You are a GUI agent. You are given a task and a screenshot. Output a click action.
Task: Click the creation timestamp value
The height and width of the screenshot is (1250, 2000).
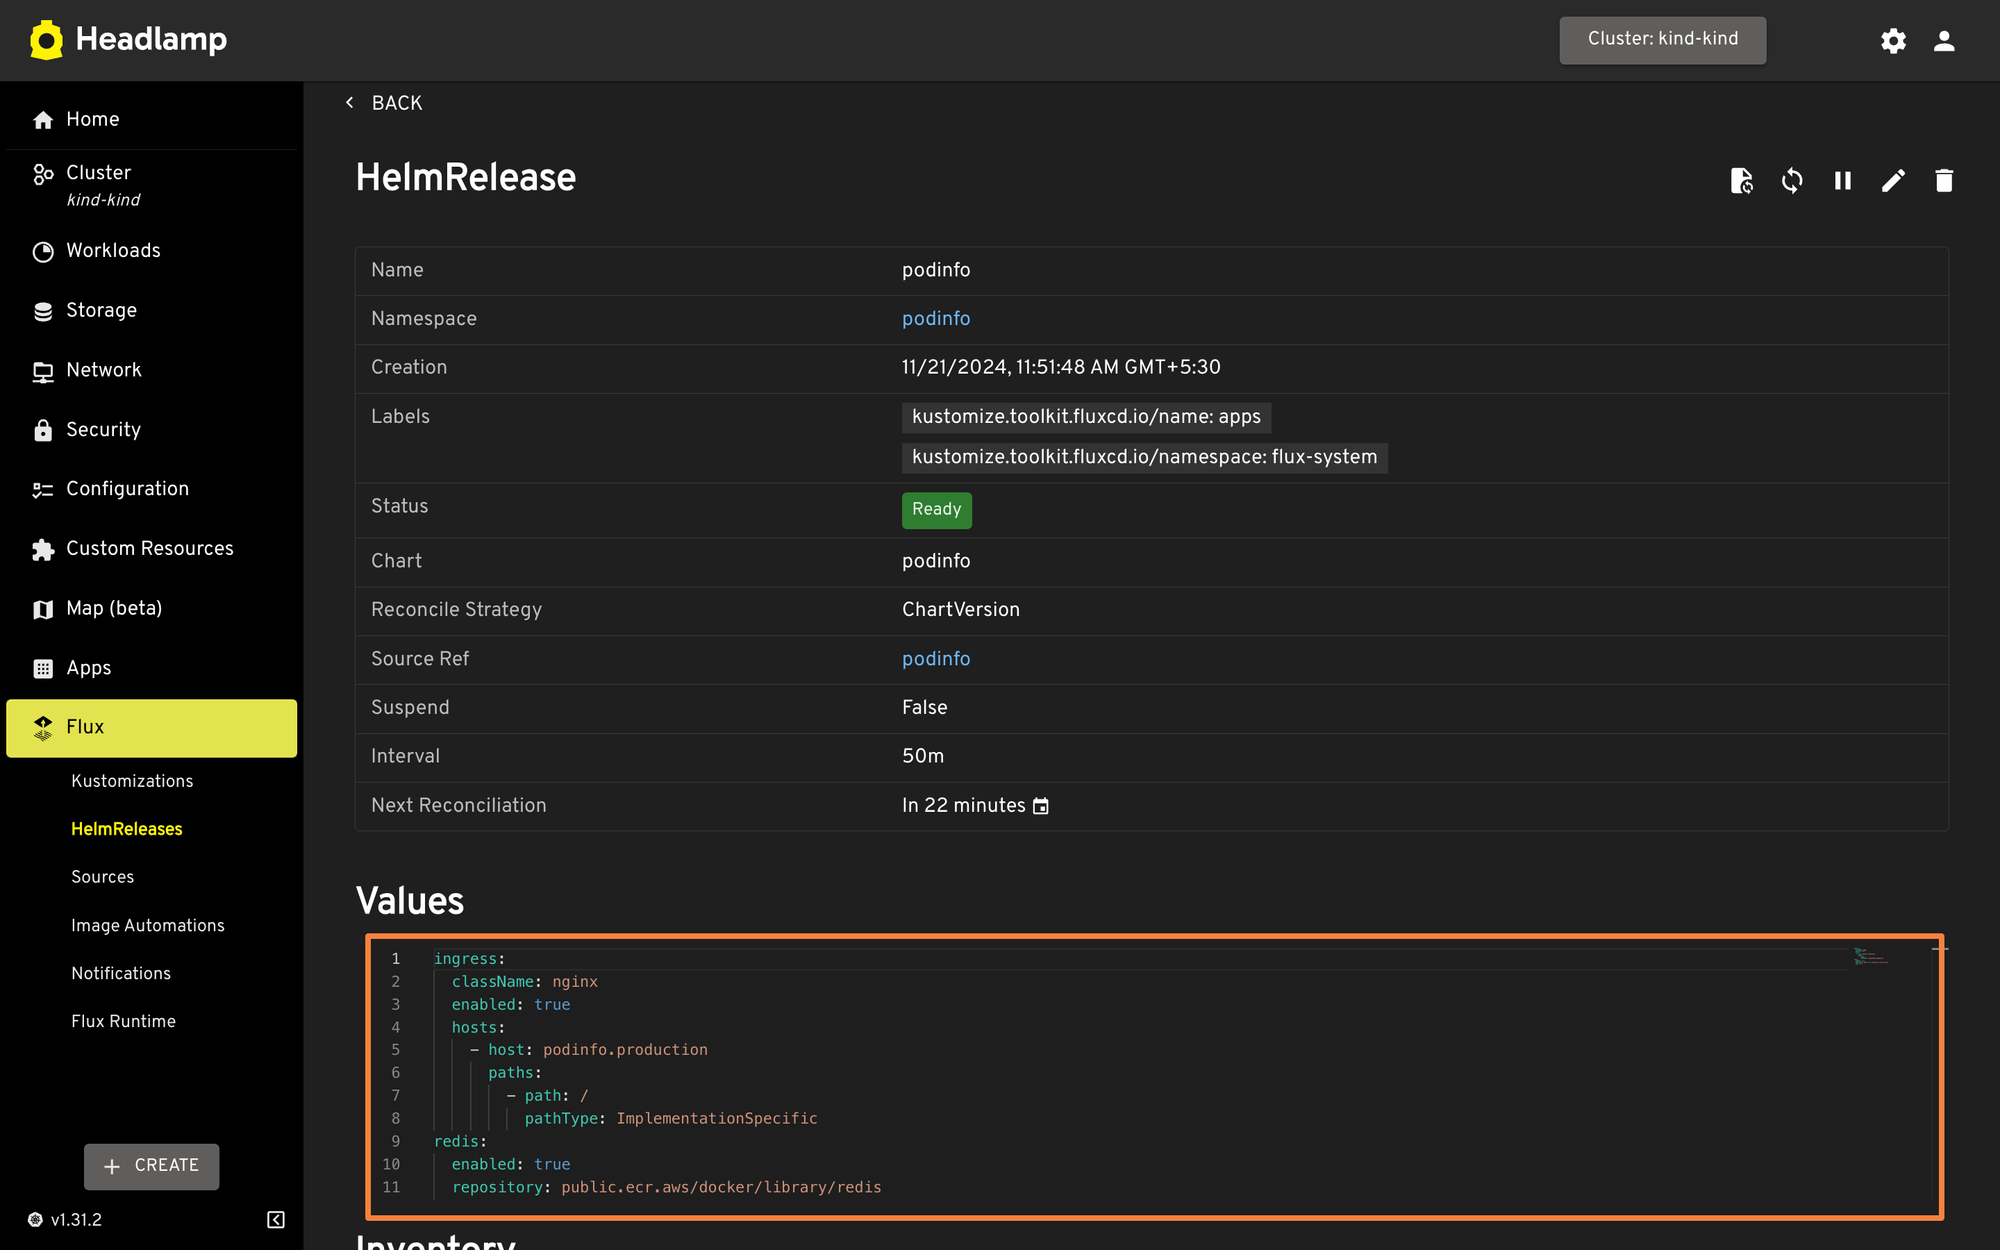(x=1061, y=368)
